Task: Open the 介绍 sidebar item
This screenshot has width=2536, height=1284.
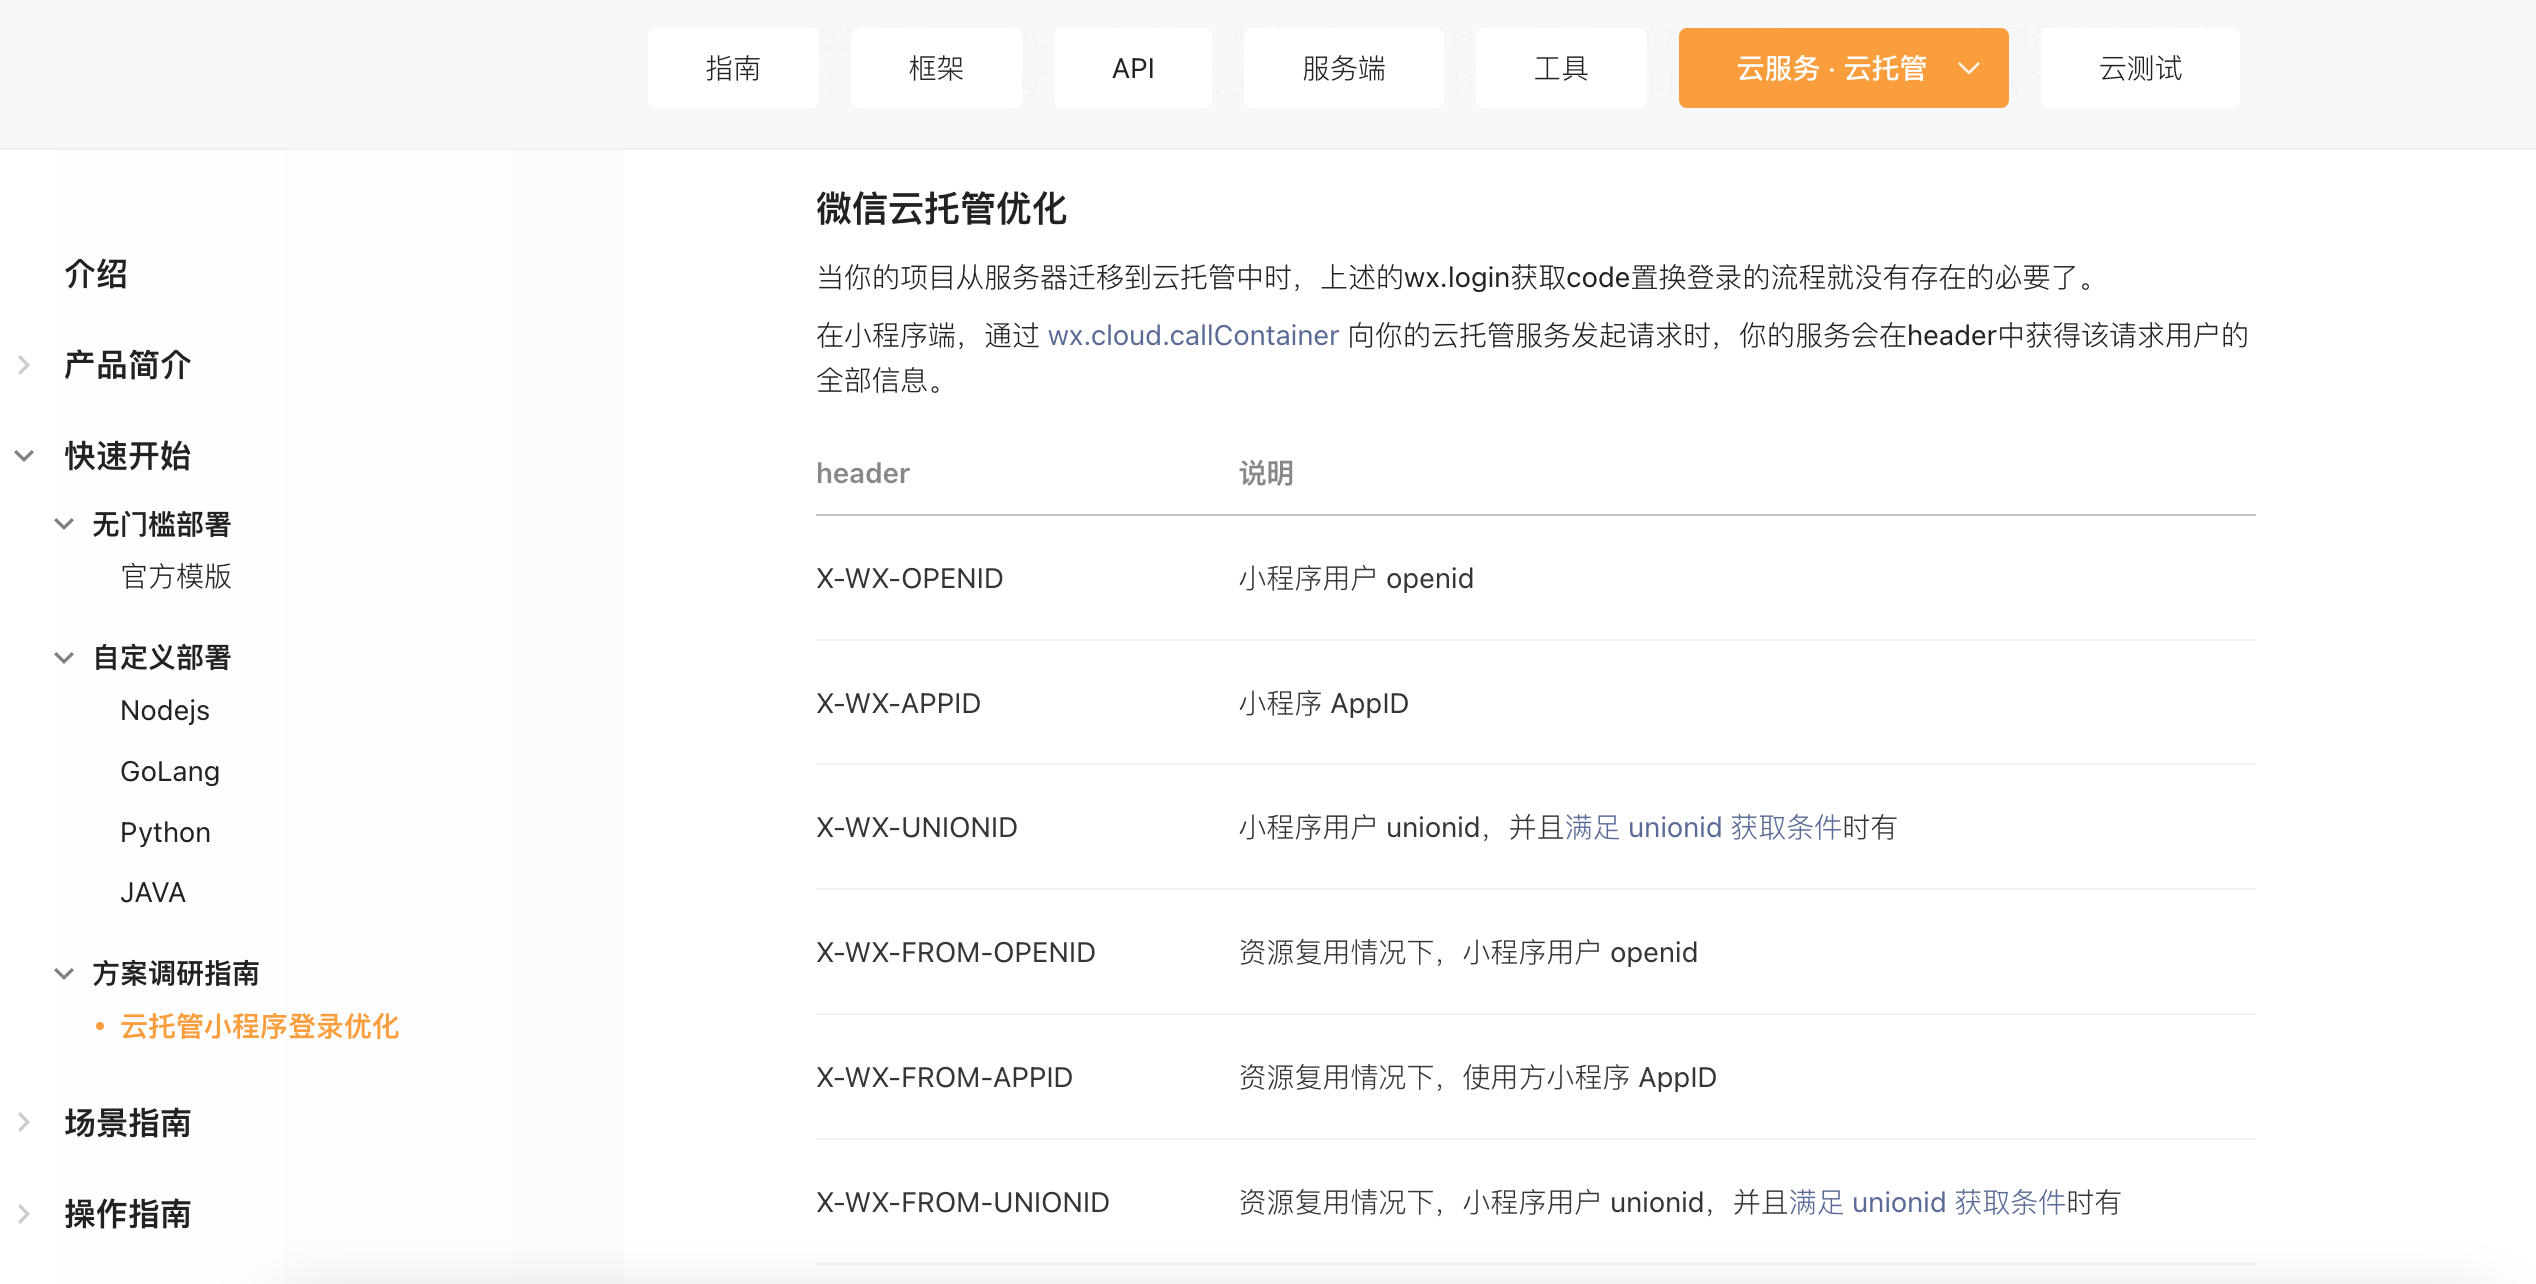Action: pos(96,274)
